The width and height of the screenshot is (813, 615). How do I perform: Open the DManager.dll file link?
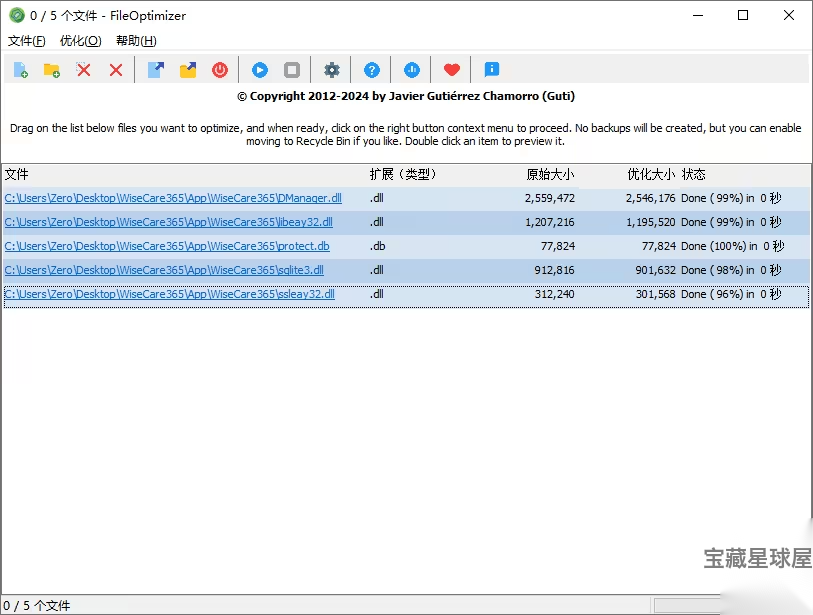point(173,198)
